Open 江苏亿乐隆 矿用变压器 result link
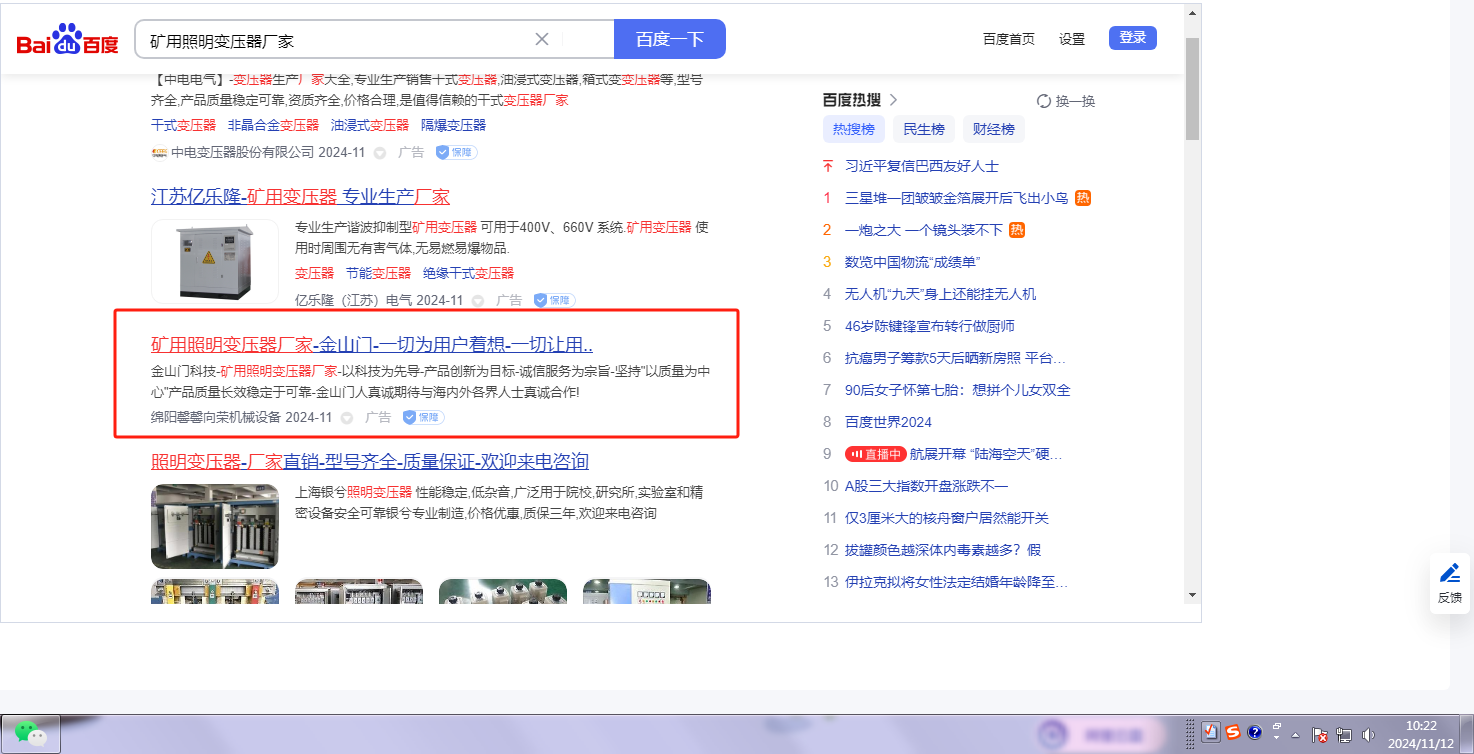1474x754 pixels. (300, 196)
